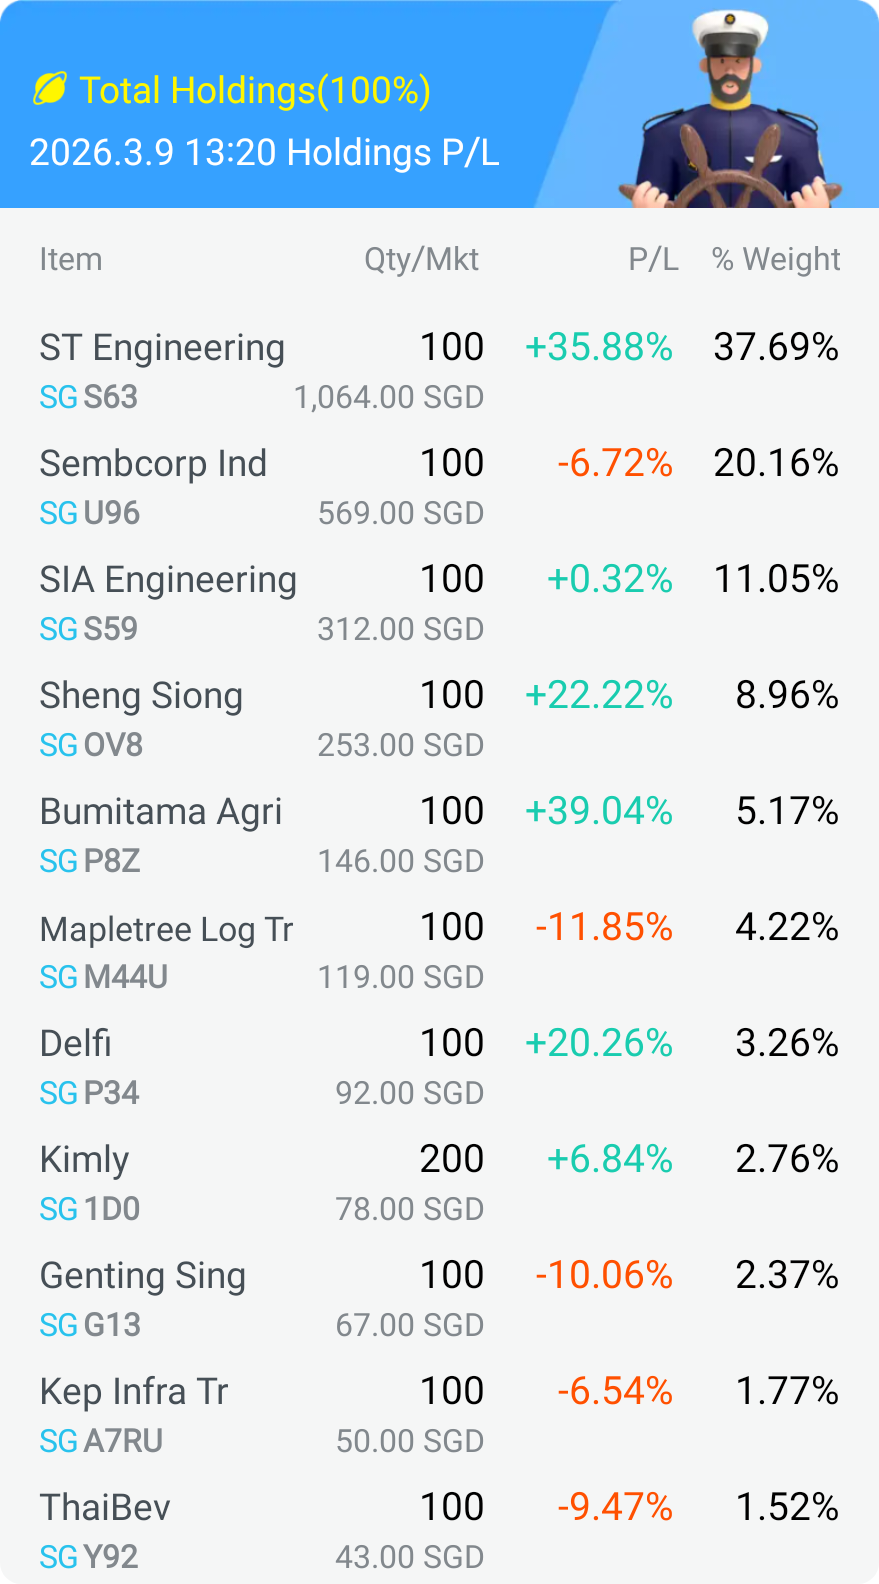Open the Bumitama Agri holding
This screenshot has width=879, height=1584.
(160, 812)
